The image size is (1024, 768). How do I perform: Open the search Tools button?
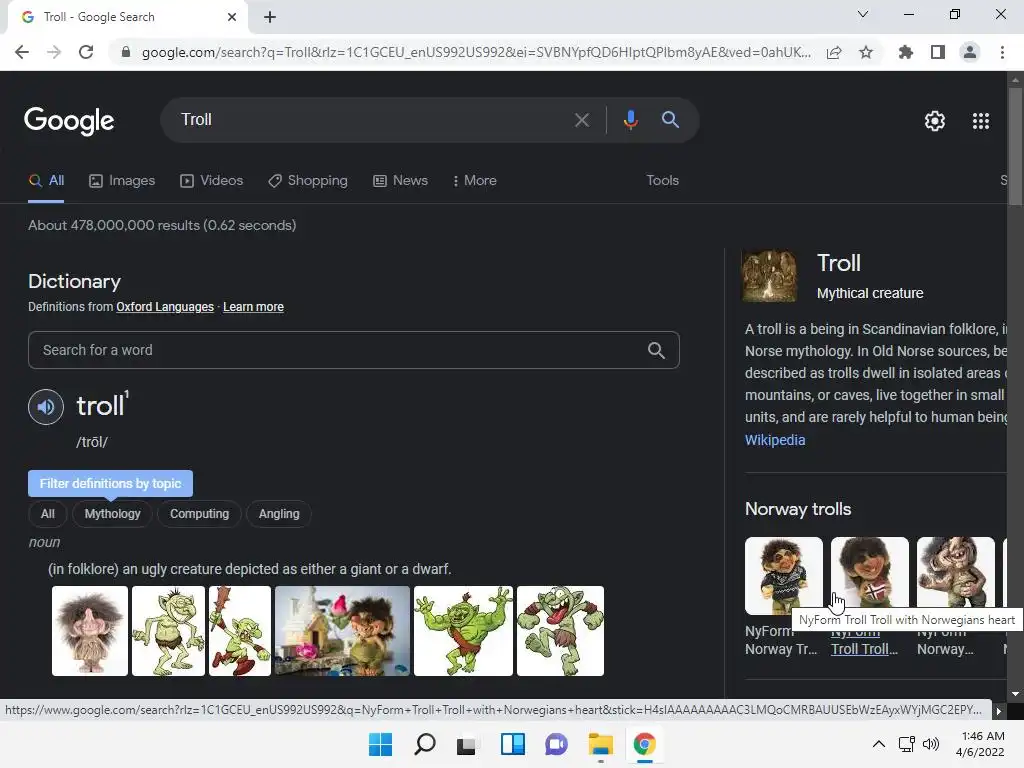662,181
